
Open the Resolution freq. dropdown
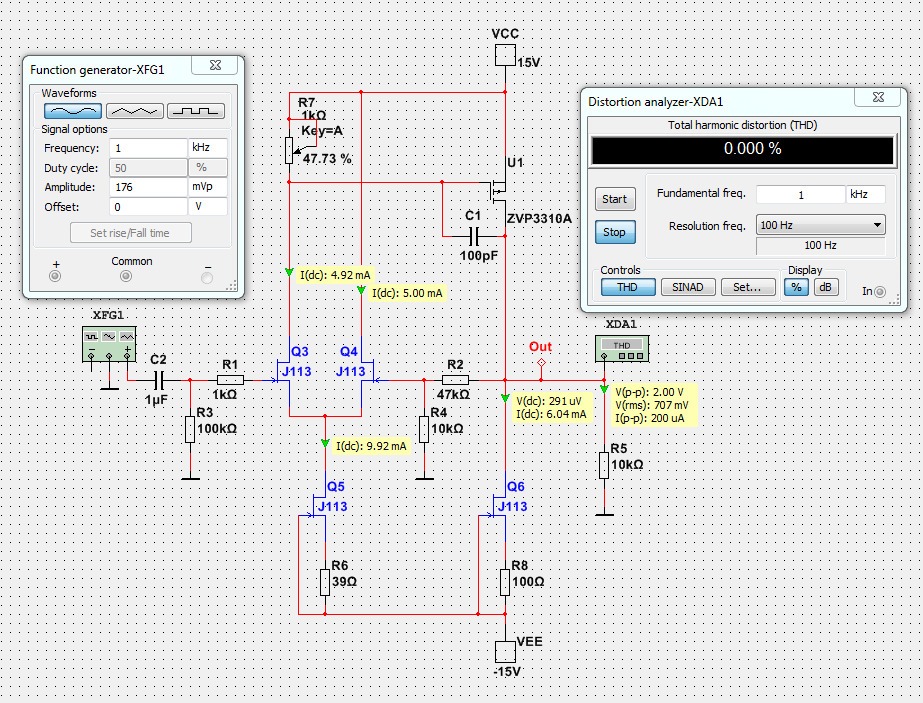coord(821,225)
